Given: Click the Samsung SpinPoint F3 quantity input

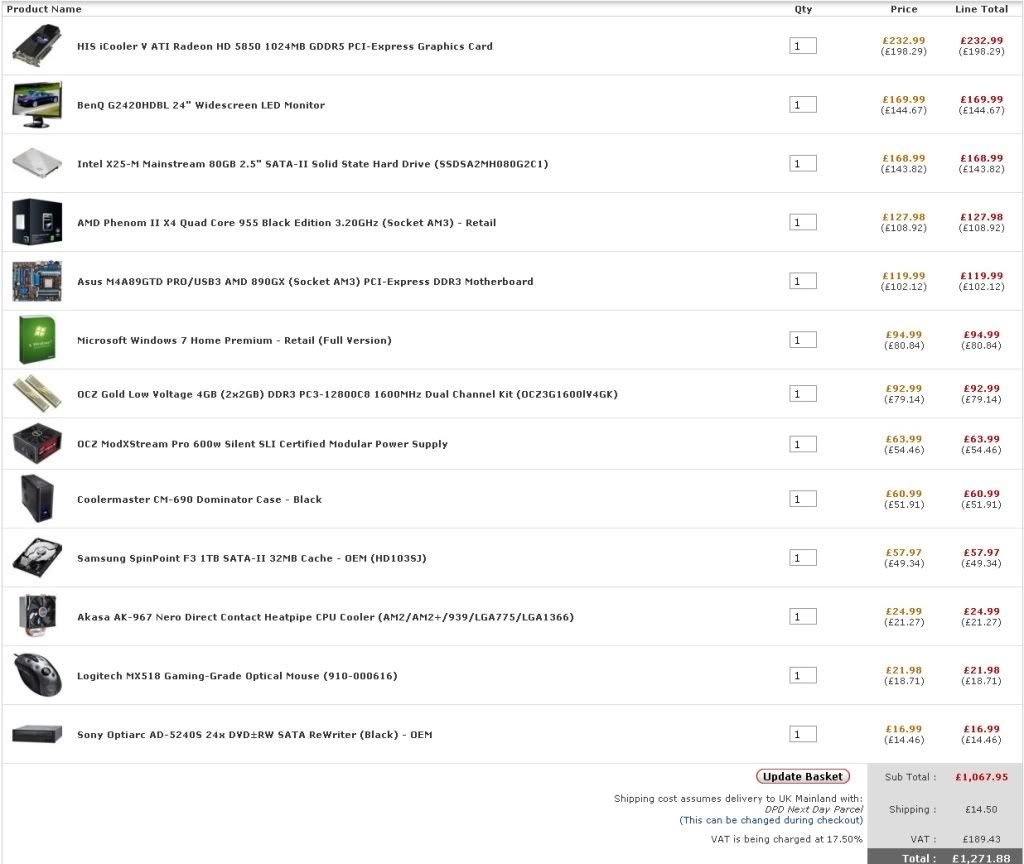Looking at the screenshot, I should [803, 558].
